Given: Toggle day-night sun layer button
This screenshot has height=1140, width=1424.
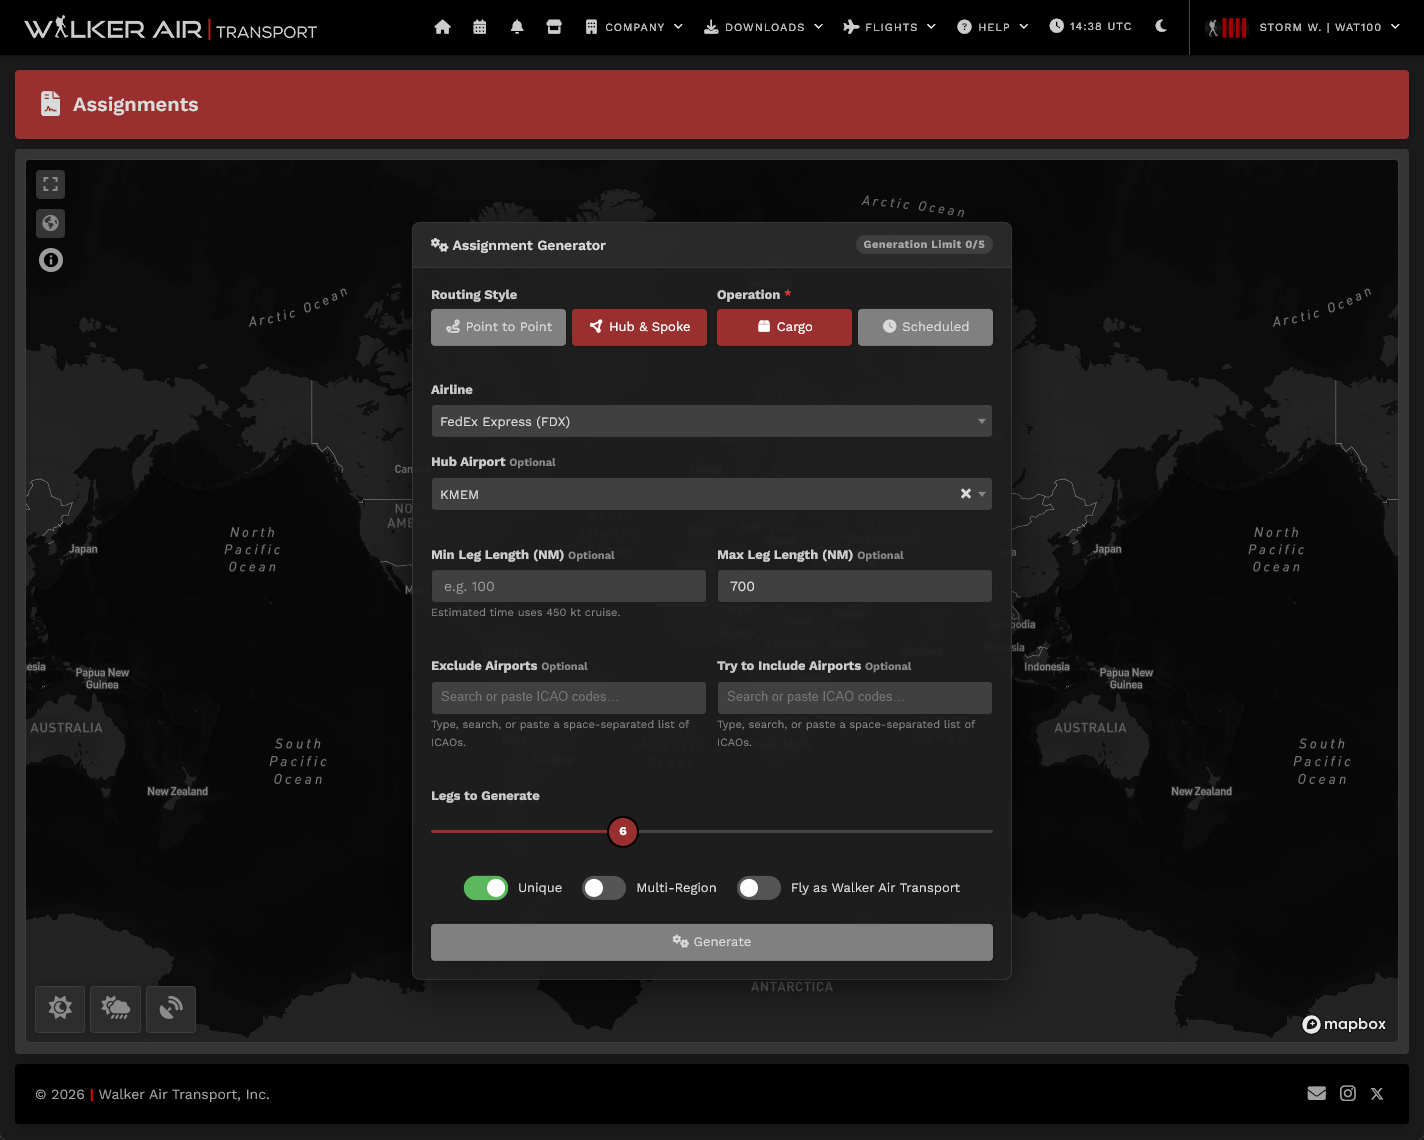Looking at the screenshot, I should [x=60, y=1009].
